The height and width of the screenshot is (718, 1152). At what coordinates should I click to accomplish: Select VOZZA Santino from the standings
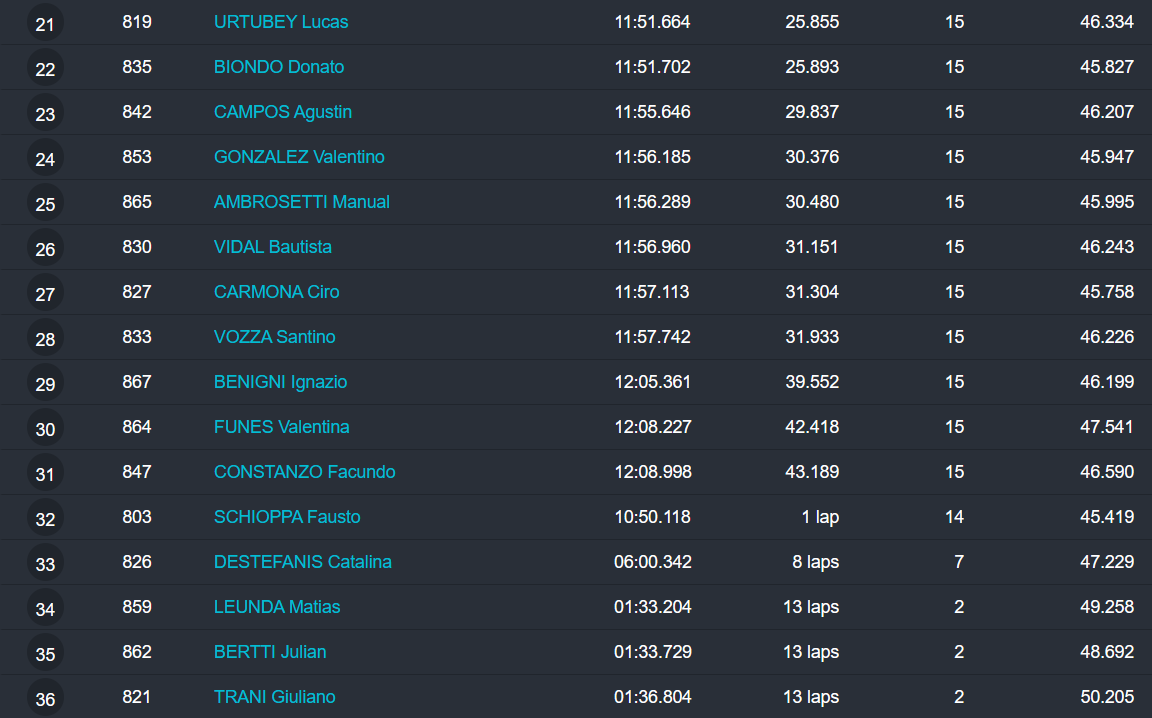275,337
